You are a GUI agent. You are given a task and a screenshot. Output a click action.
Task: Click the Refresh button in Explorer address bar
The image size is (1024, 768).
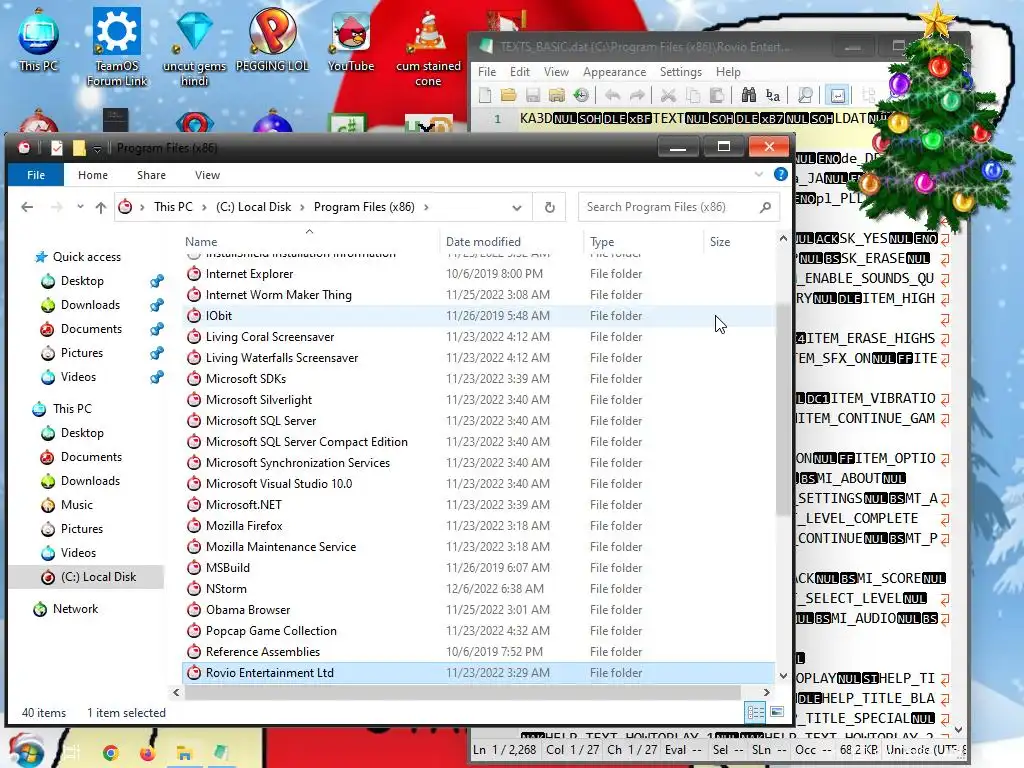coord(550,207)
